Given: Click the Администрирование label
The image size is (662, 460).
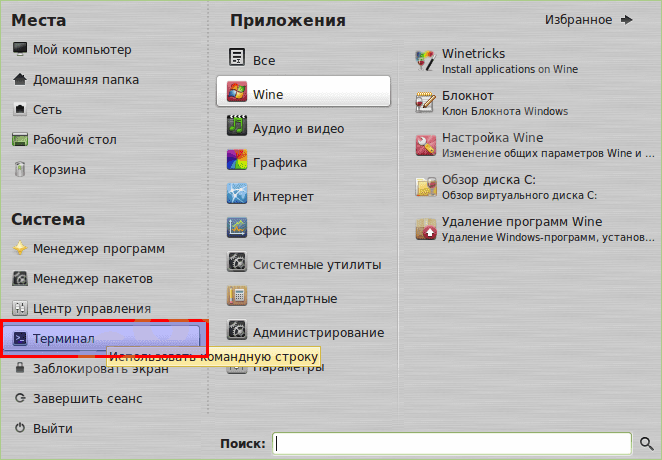Looking at the screenshot, I should [x=318, y=333].
